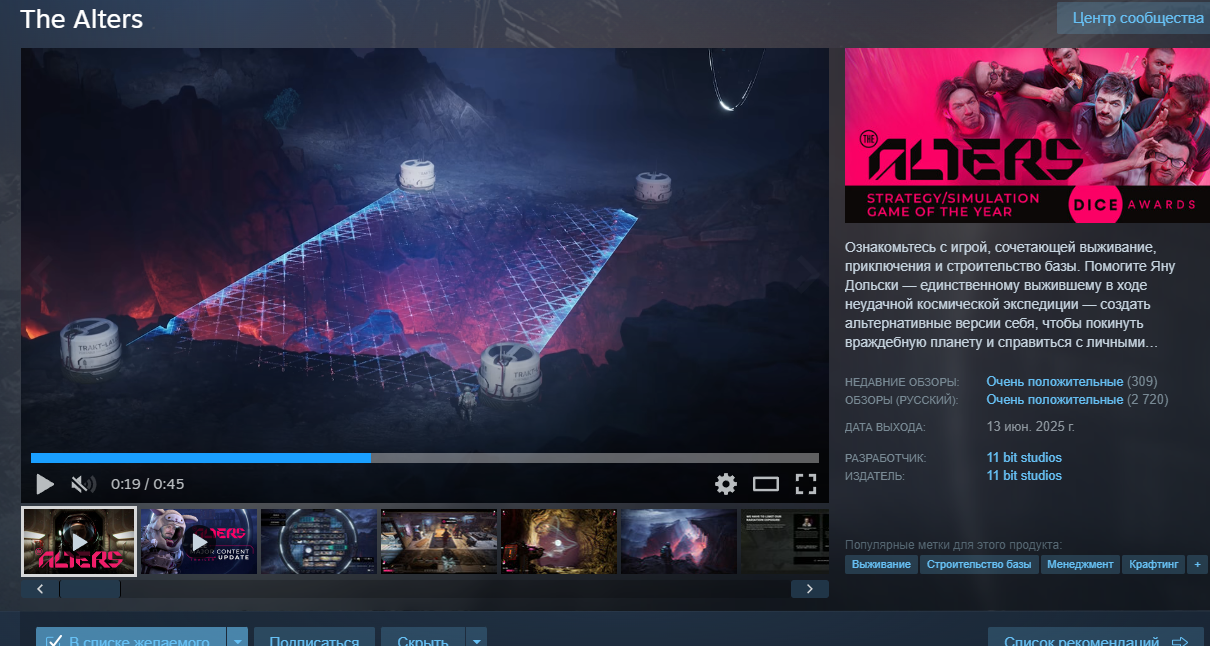Open the 11 bit studios publisher link
Image resolution: width=1210 pixels, height=646 pixels.
point(1024,476)
